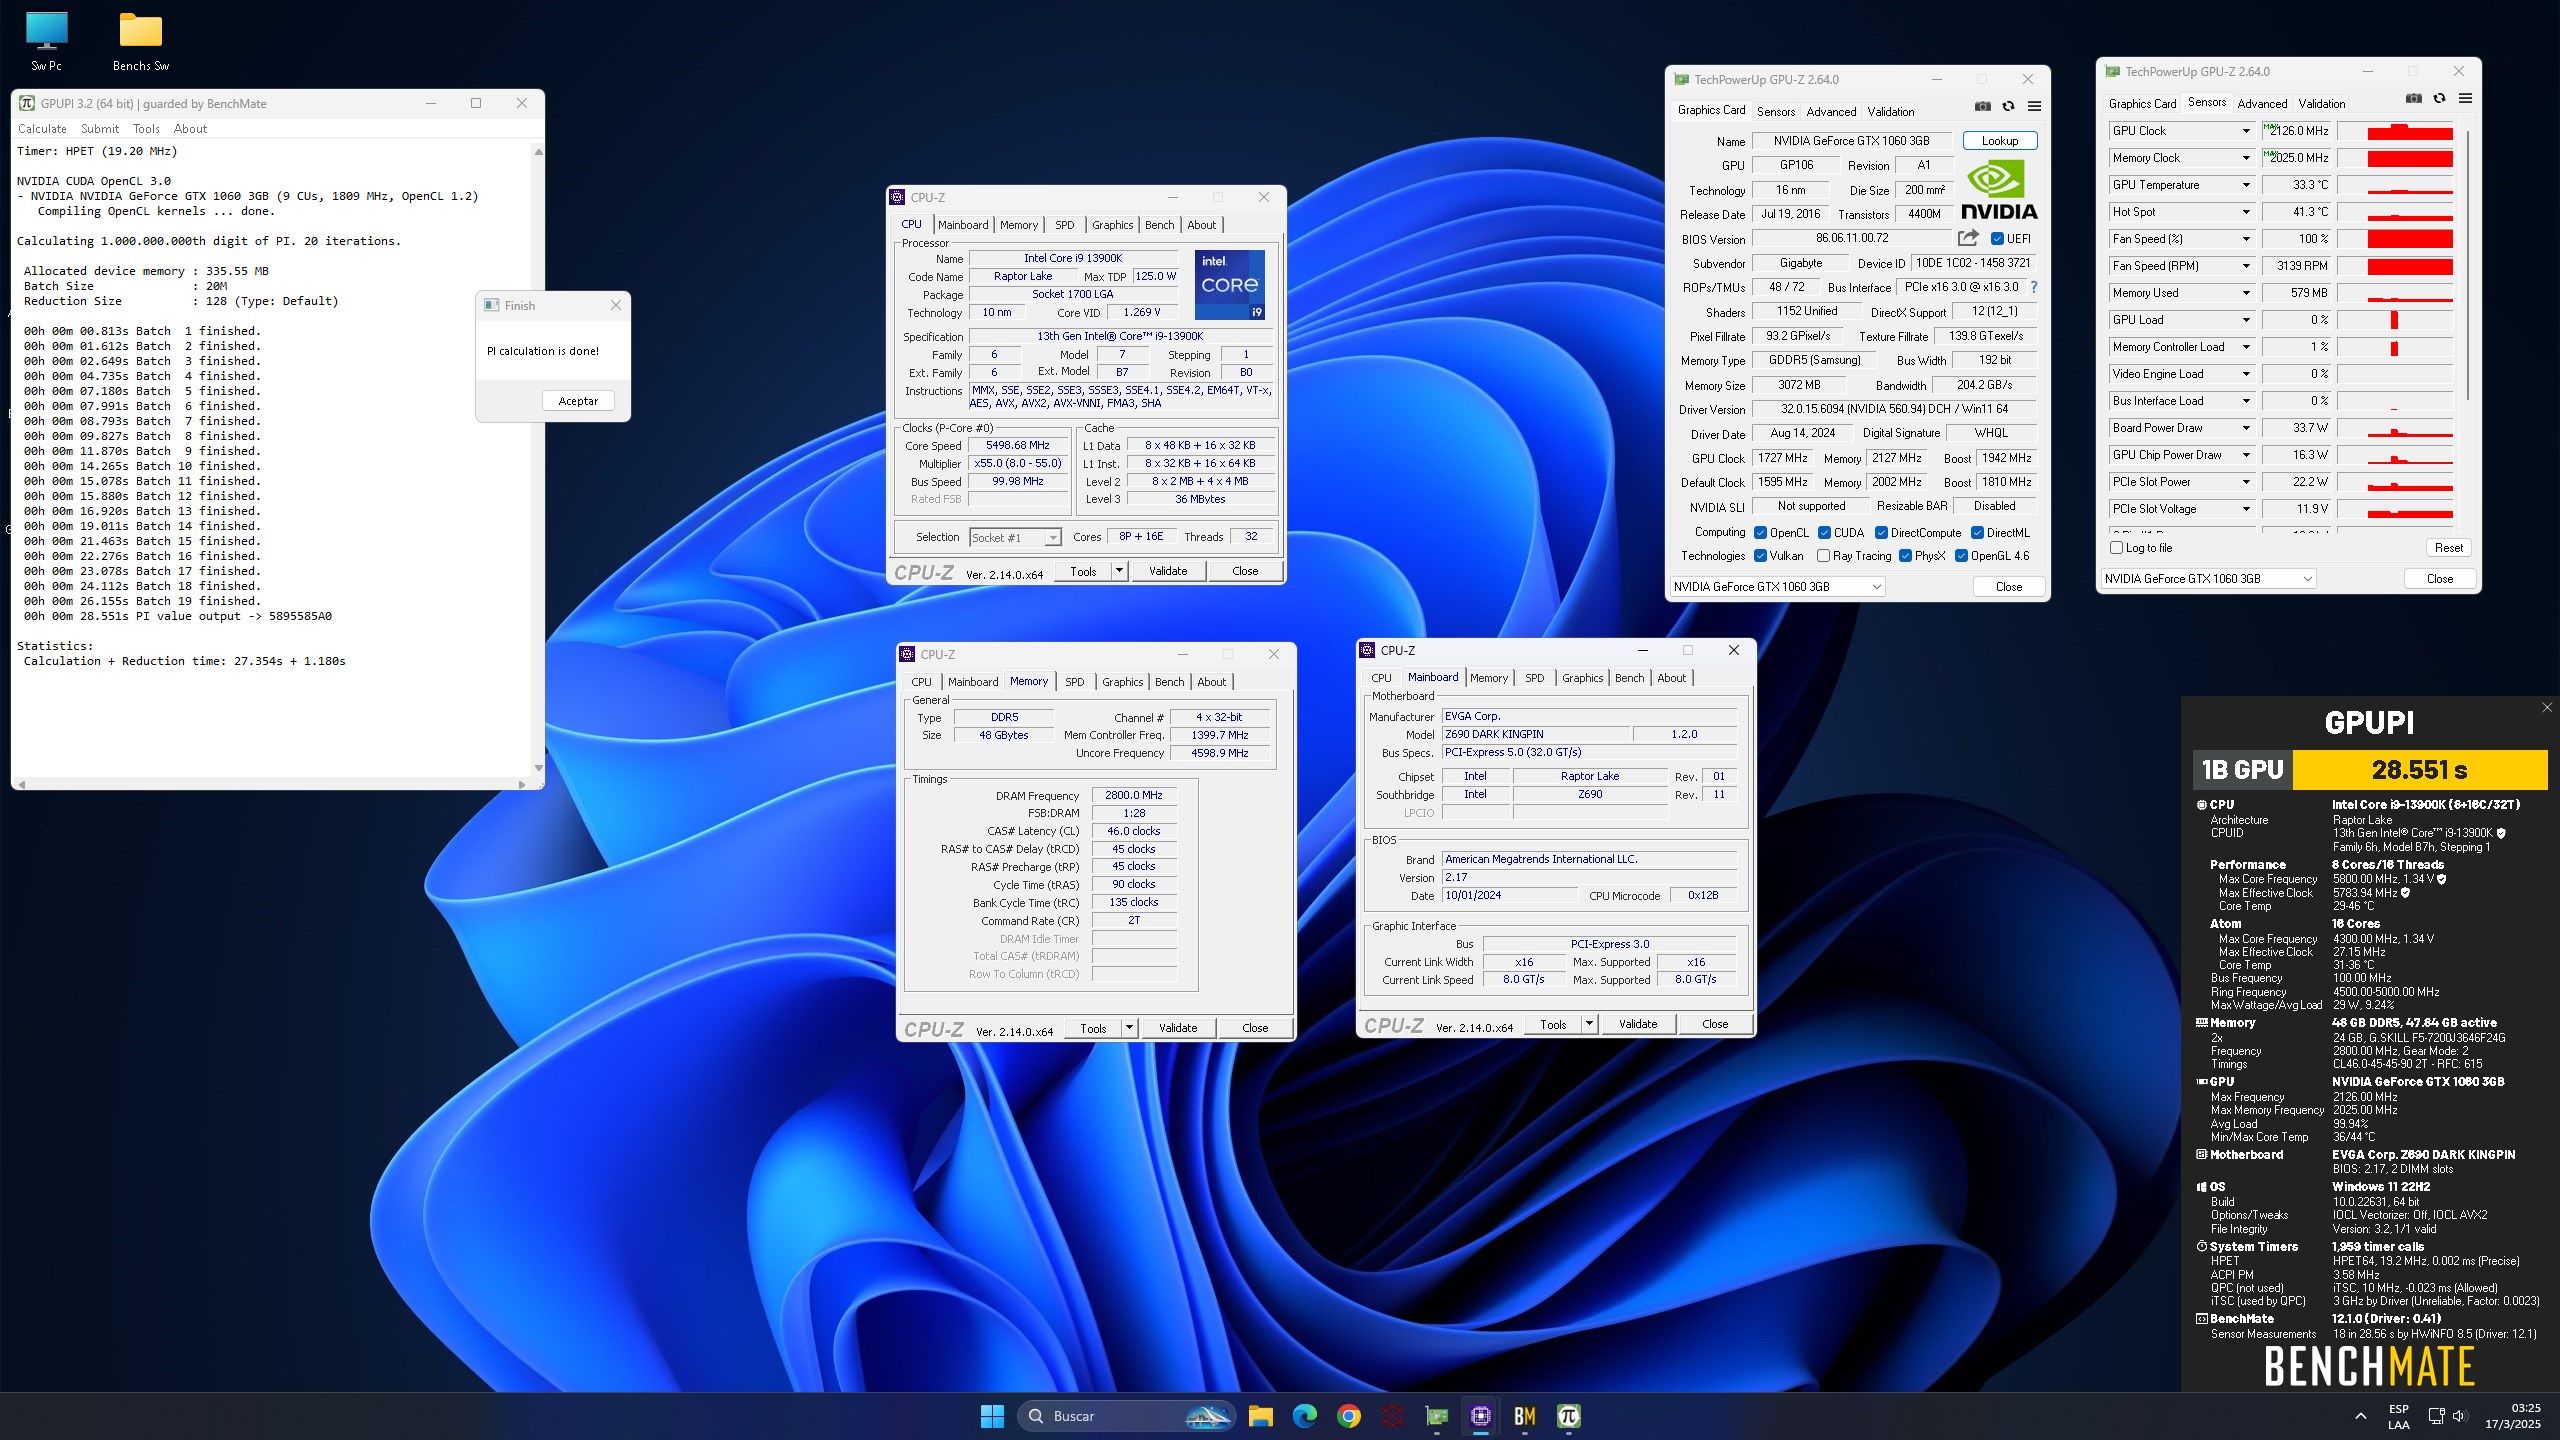Toggle the PhysX checkbox in GPU-Z
This screenshot has width=2560, height=1440.
(x=1905, y=556)
